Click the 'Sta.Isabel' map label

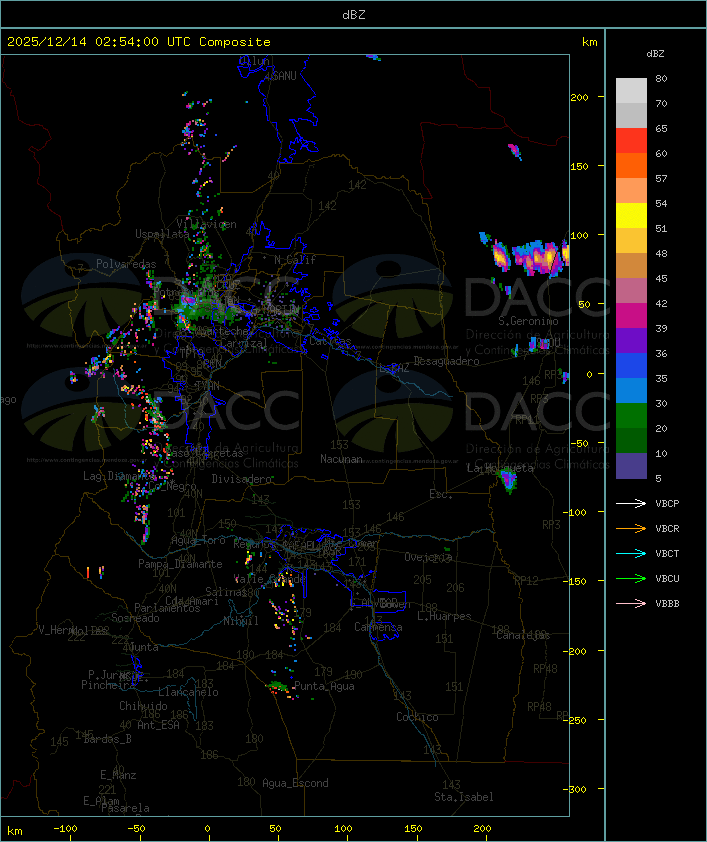(x=464, y=797)
